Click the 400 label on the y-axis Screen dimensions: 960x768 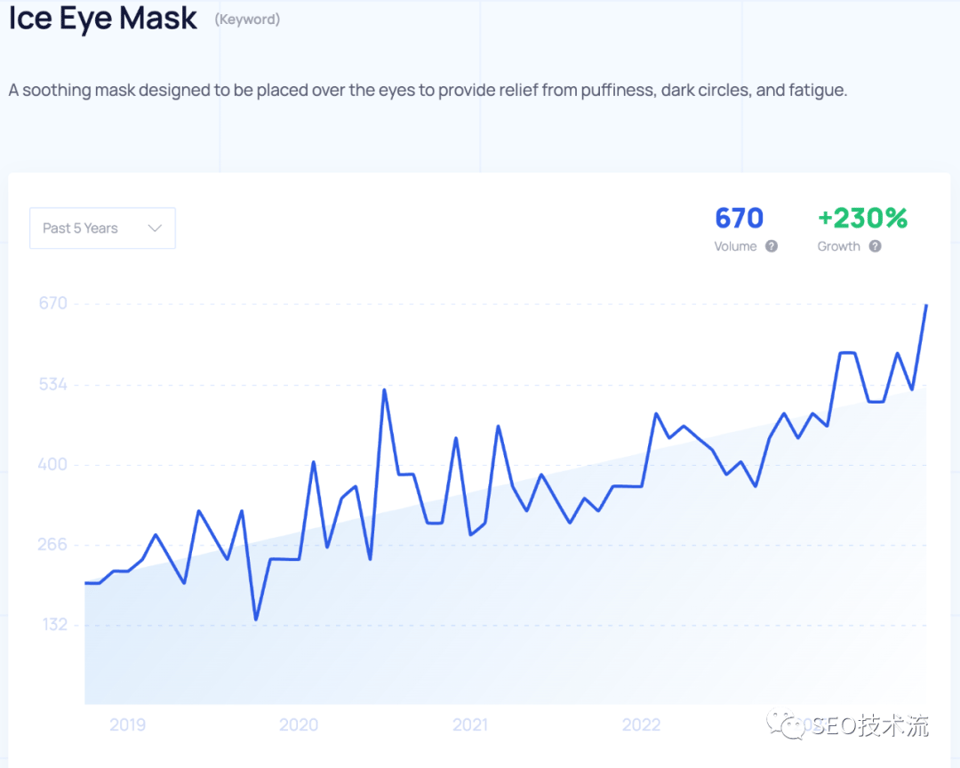coord(53,464)
